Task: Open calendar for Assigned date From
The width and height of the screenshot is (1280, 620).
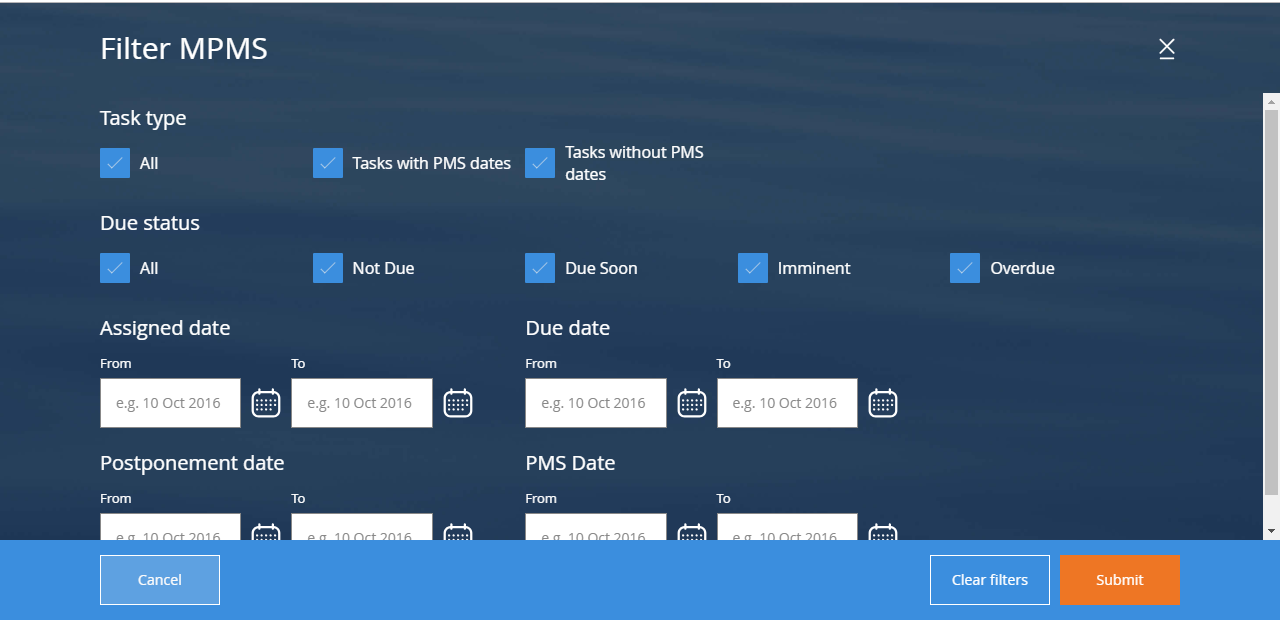Action: tap(265, 403)
